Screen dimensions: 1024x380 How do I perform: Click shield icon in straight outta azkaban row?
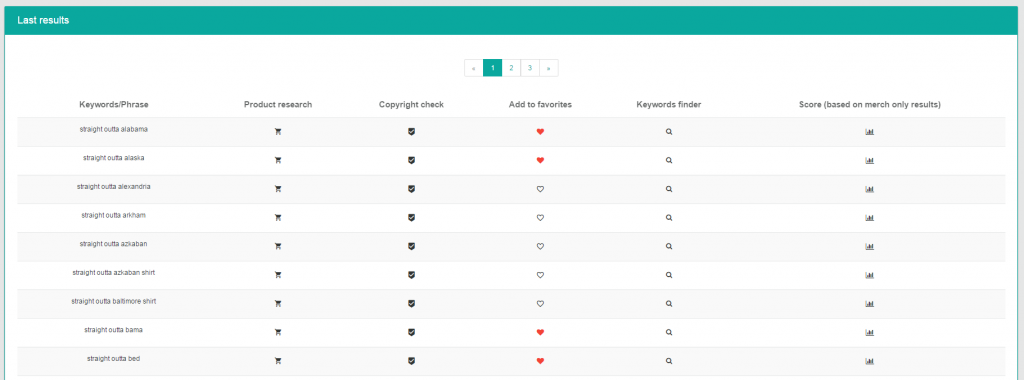pos(411,246)
